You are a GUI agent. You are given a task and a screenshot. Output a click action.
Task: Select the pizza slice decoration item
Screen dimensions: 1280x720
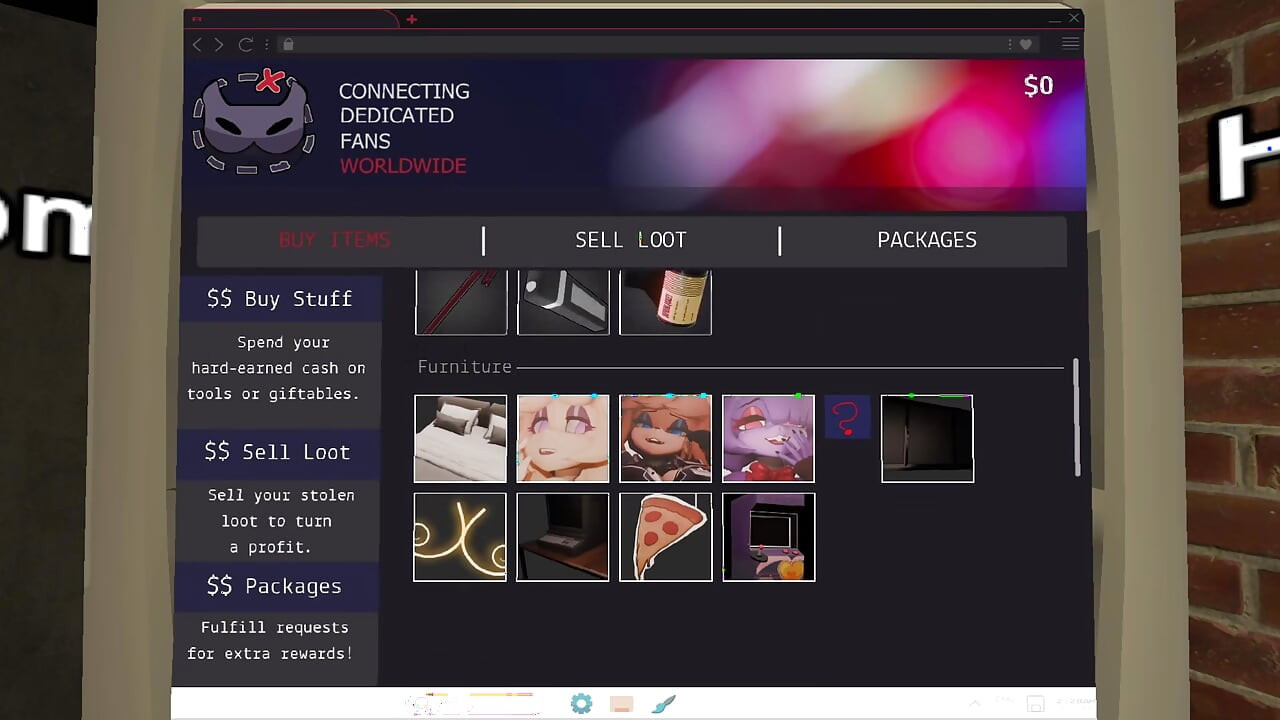point(665,537)
